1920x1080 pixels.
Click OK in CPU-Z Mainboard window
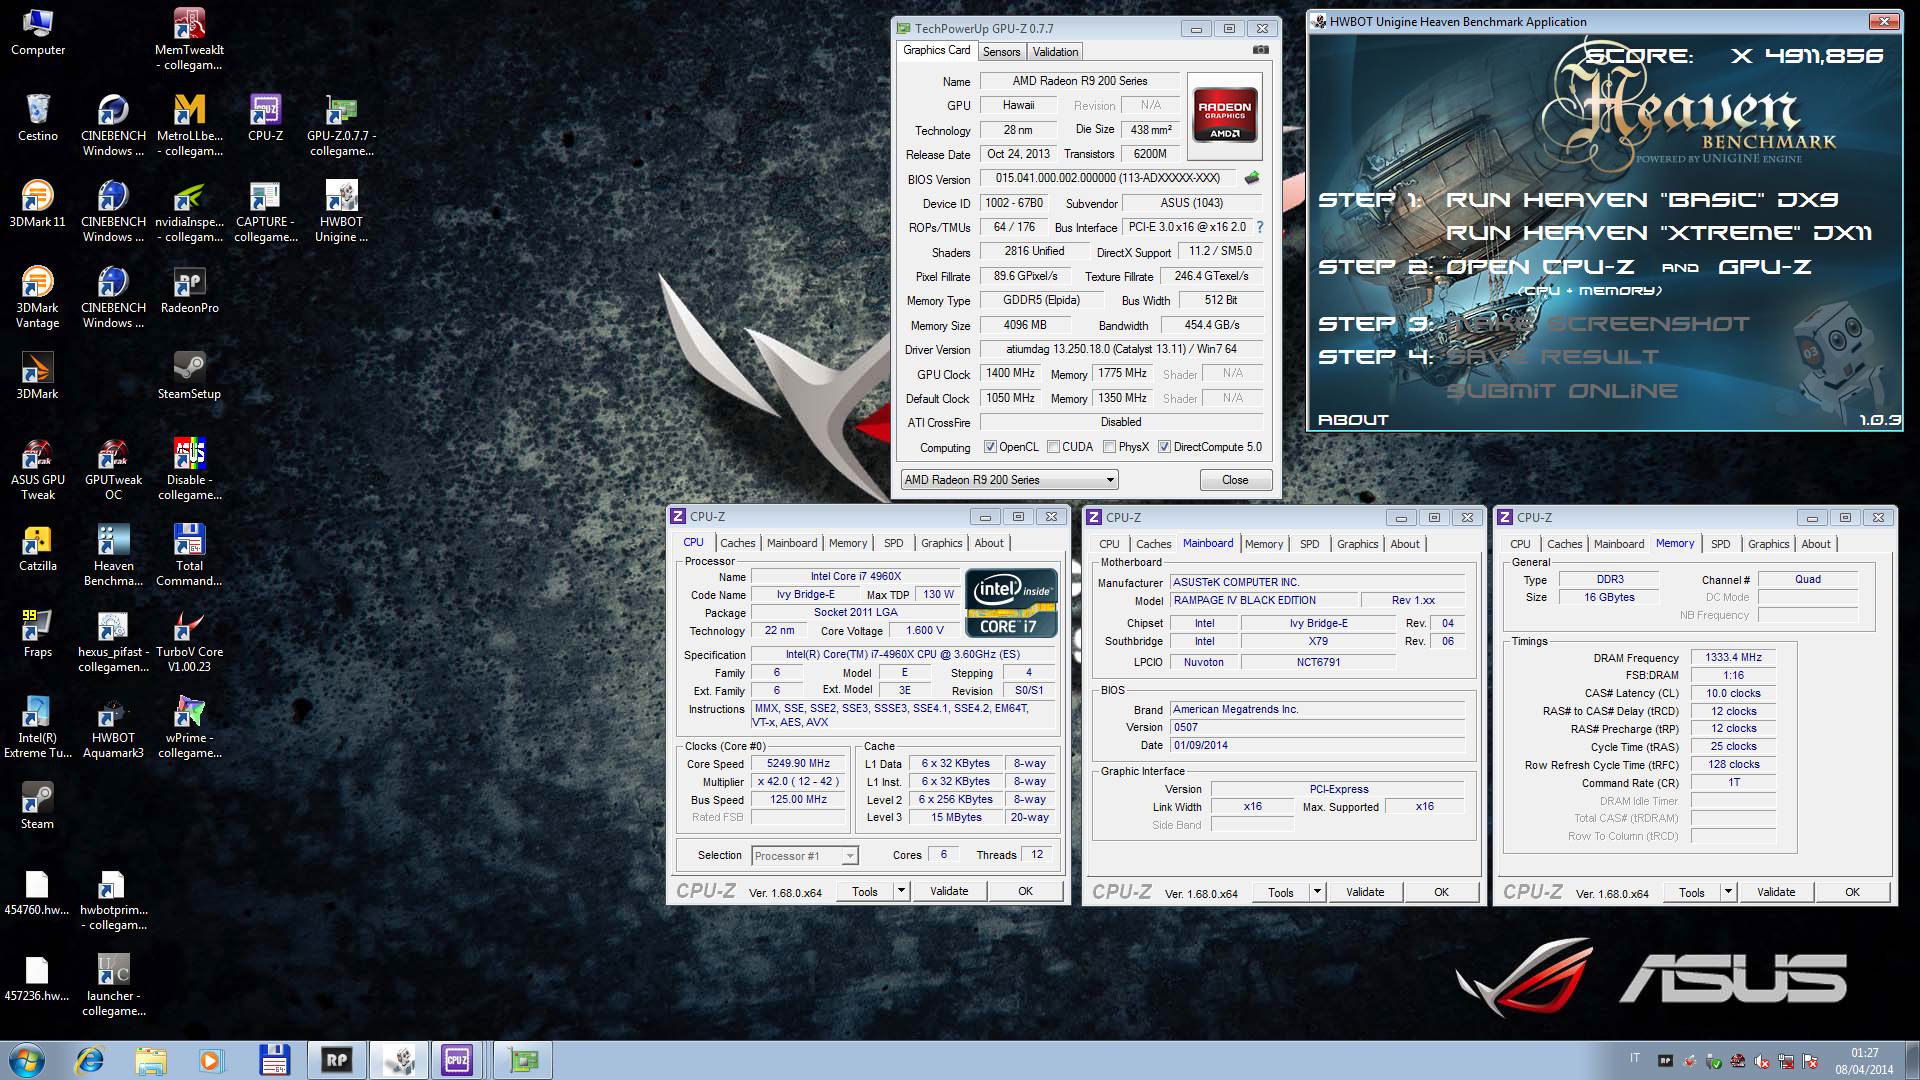click(1441, 892)
